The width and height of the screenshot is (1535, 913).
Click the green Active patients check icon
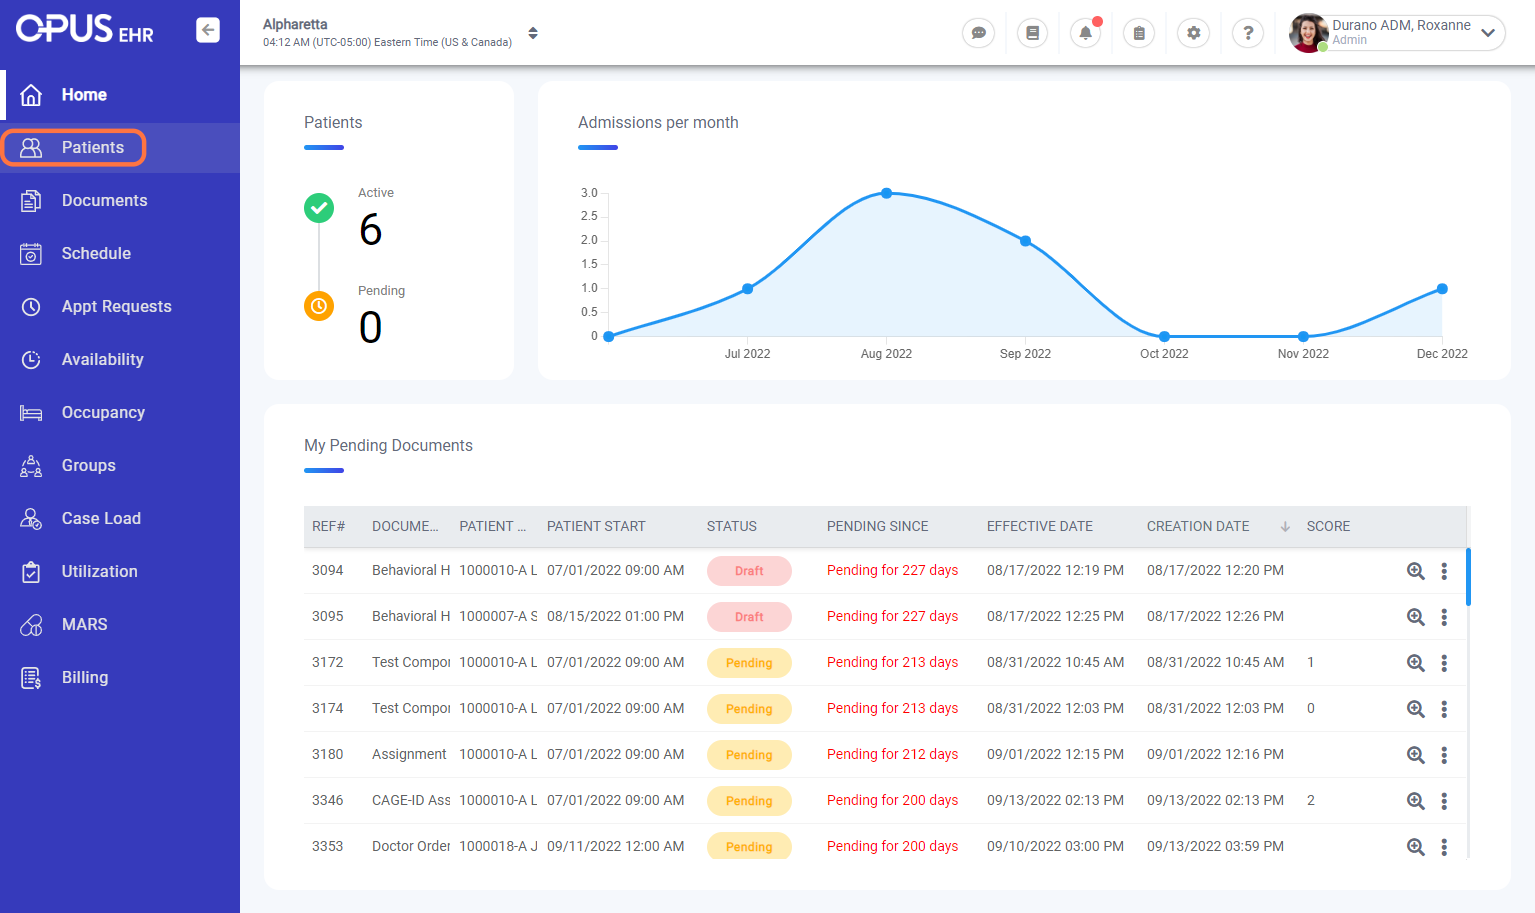coord(319,208)
